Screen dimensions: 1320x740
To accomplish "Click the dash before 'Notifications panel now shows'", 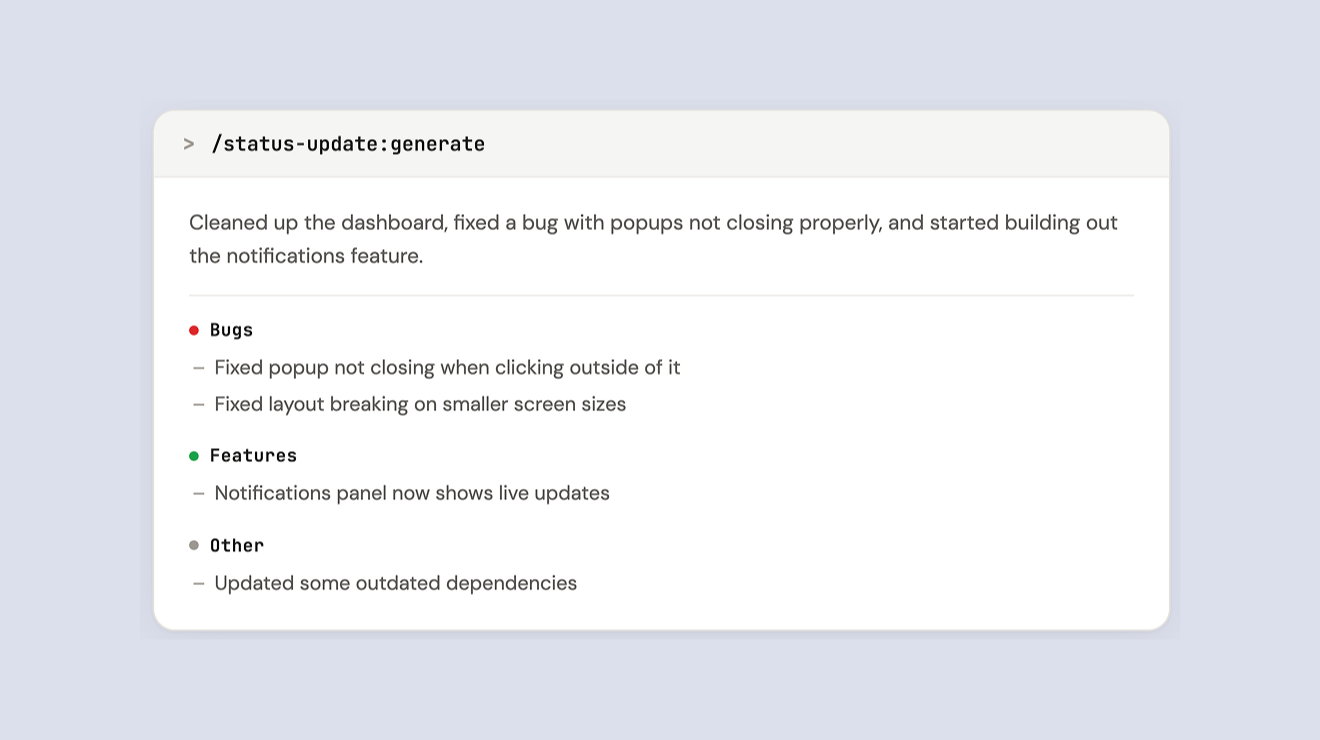I will tap(199, 494).
